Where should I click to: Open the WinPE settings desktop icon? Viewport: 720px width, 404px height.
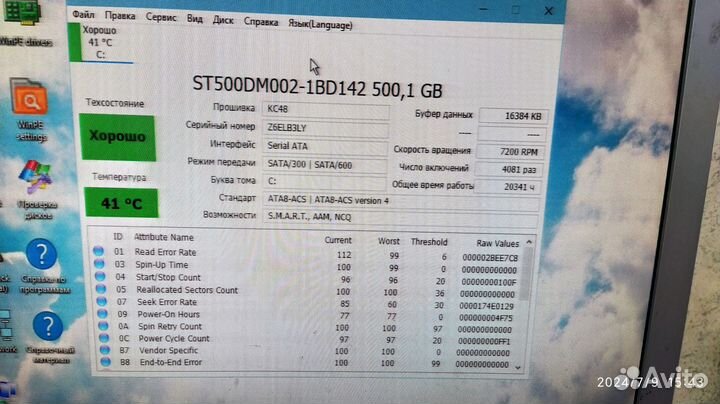point(30,110)
